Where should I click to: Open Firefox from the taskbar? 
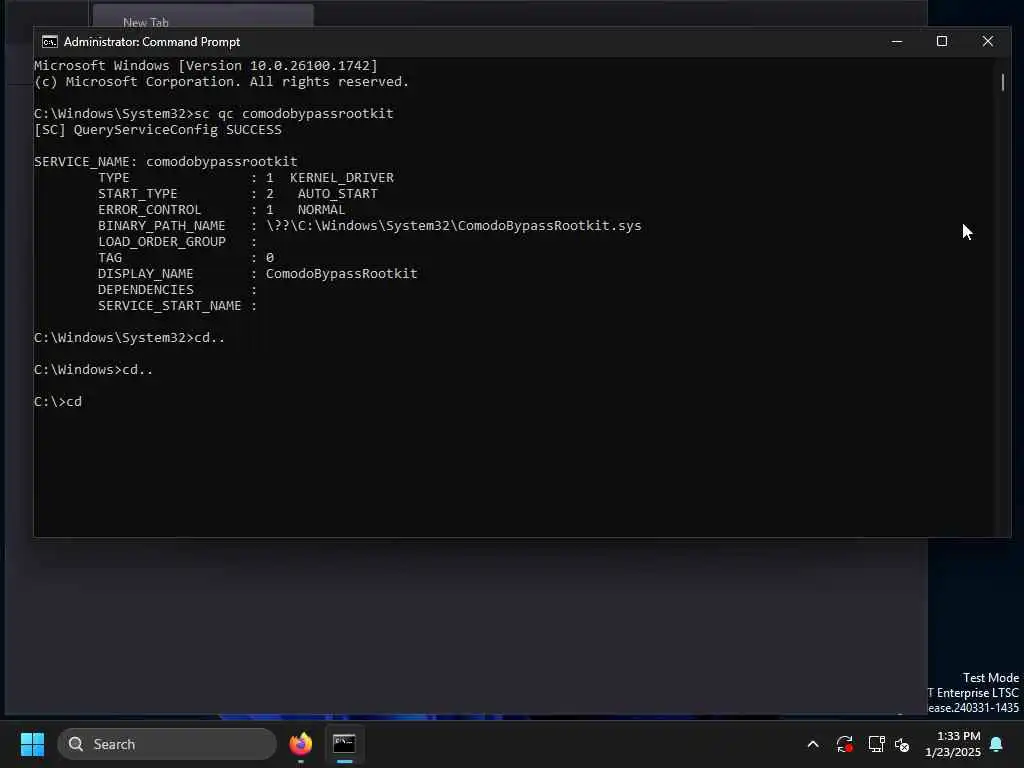tap(300, 744)
